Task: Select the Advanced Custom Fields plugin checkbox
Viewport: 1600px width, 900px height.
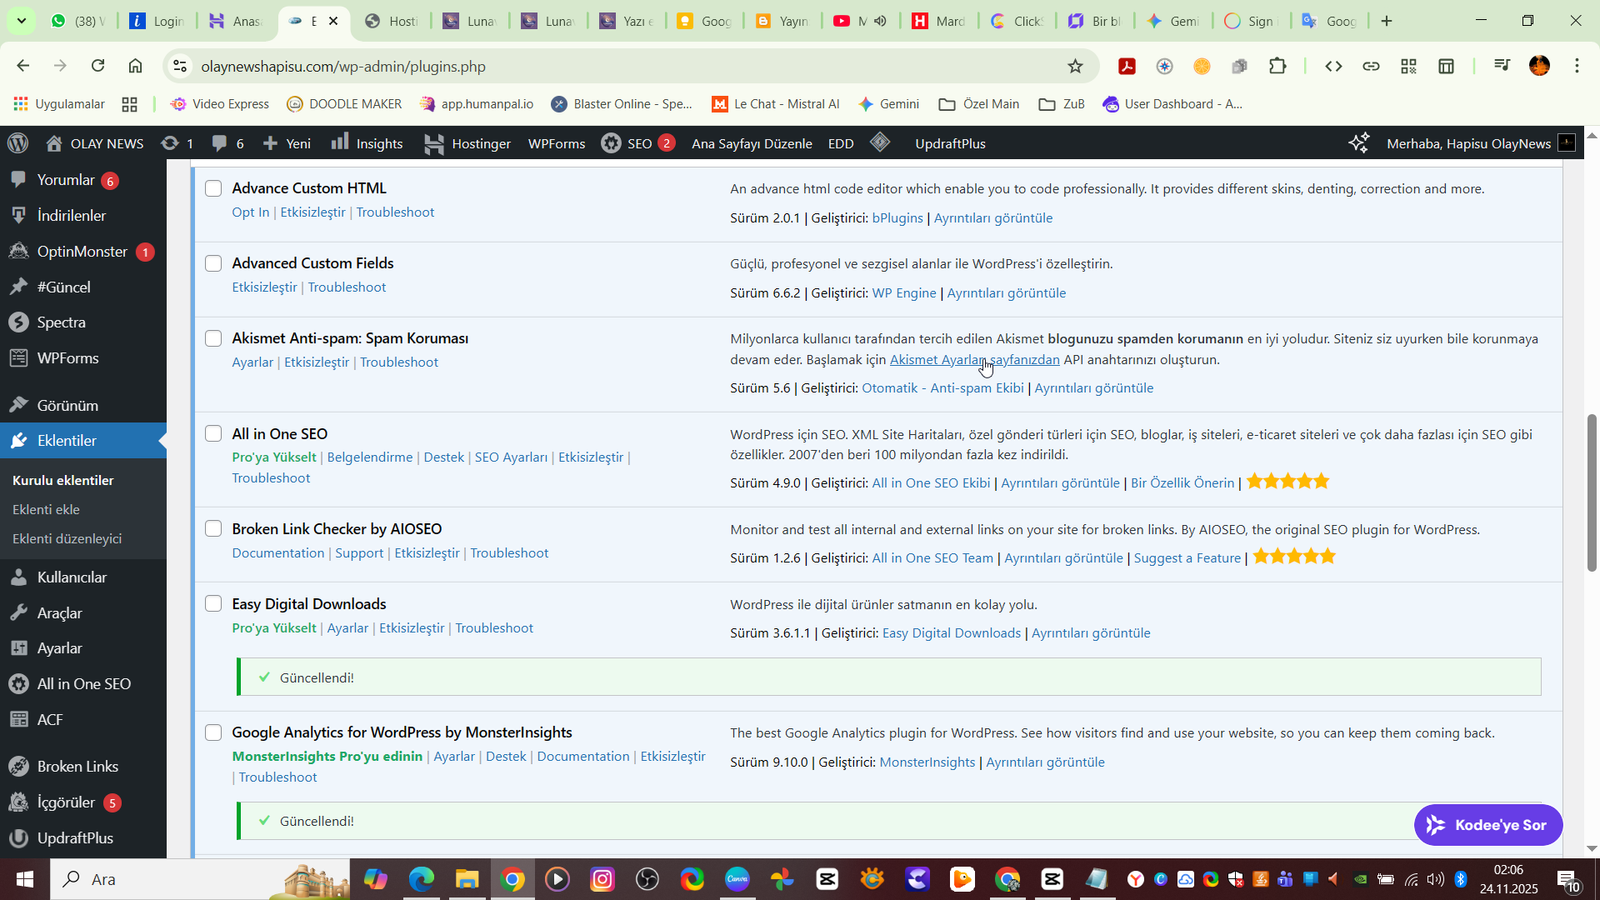Action: coord(213,263)
